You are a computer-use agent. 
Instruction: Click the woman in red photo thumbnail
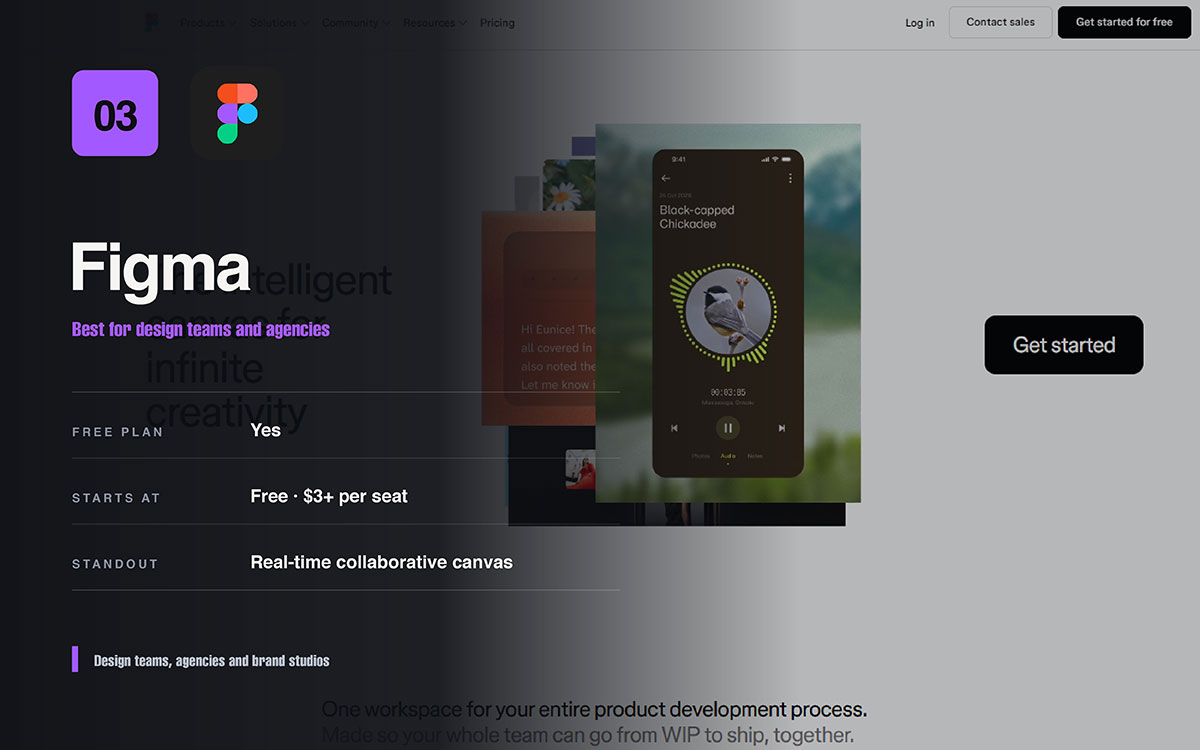tap(581, 470)
